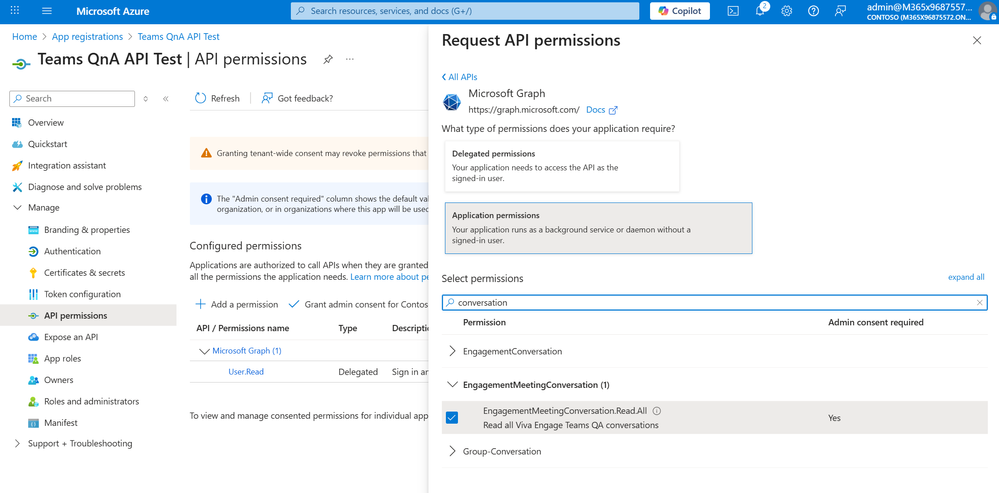Image resolution: width=999 pixels, height=493 pixels.
Task: Launch Cloud Shell from the top bar
Action: click(x=733, y=11)
